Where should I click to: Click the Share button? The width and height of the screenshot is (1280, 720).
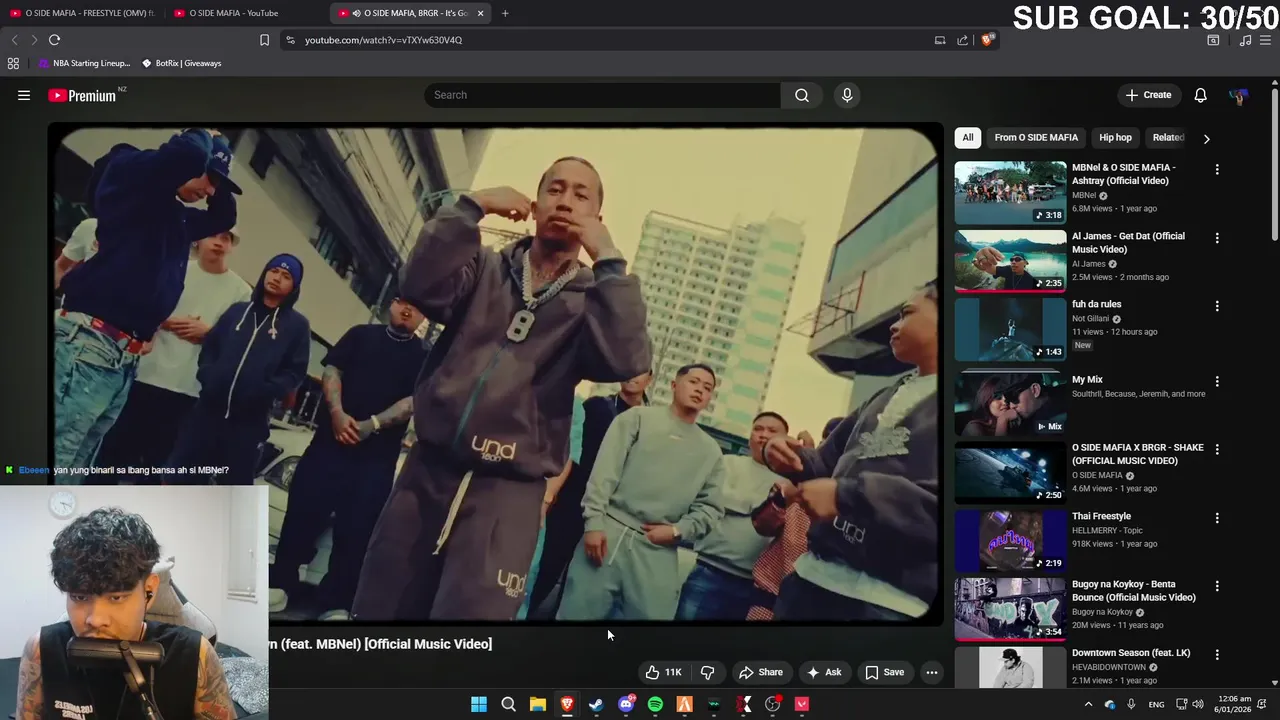click(x=761, y=672)
